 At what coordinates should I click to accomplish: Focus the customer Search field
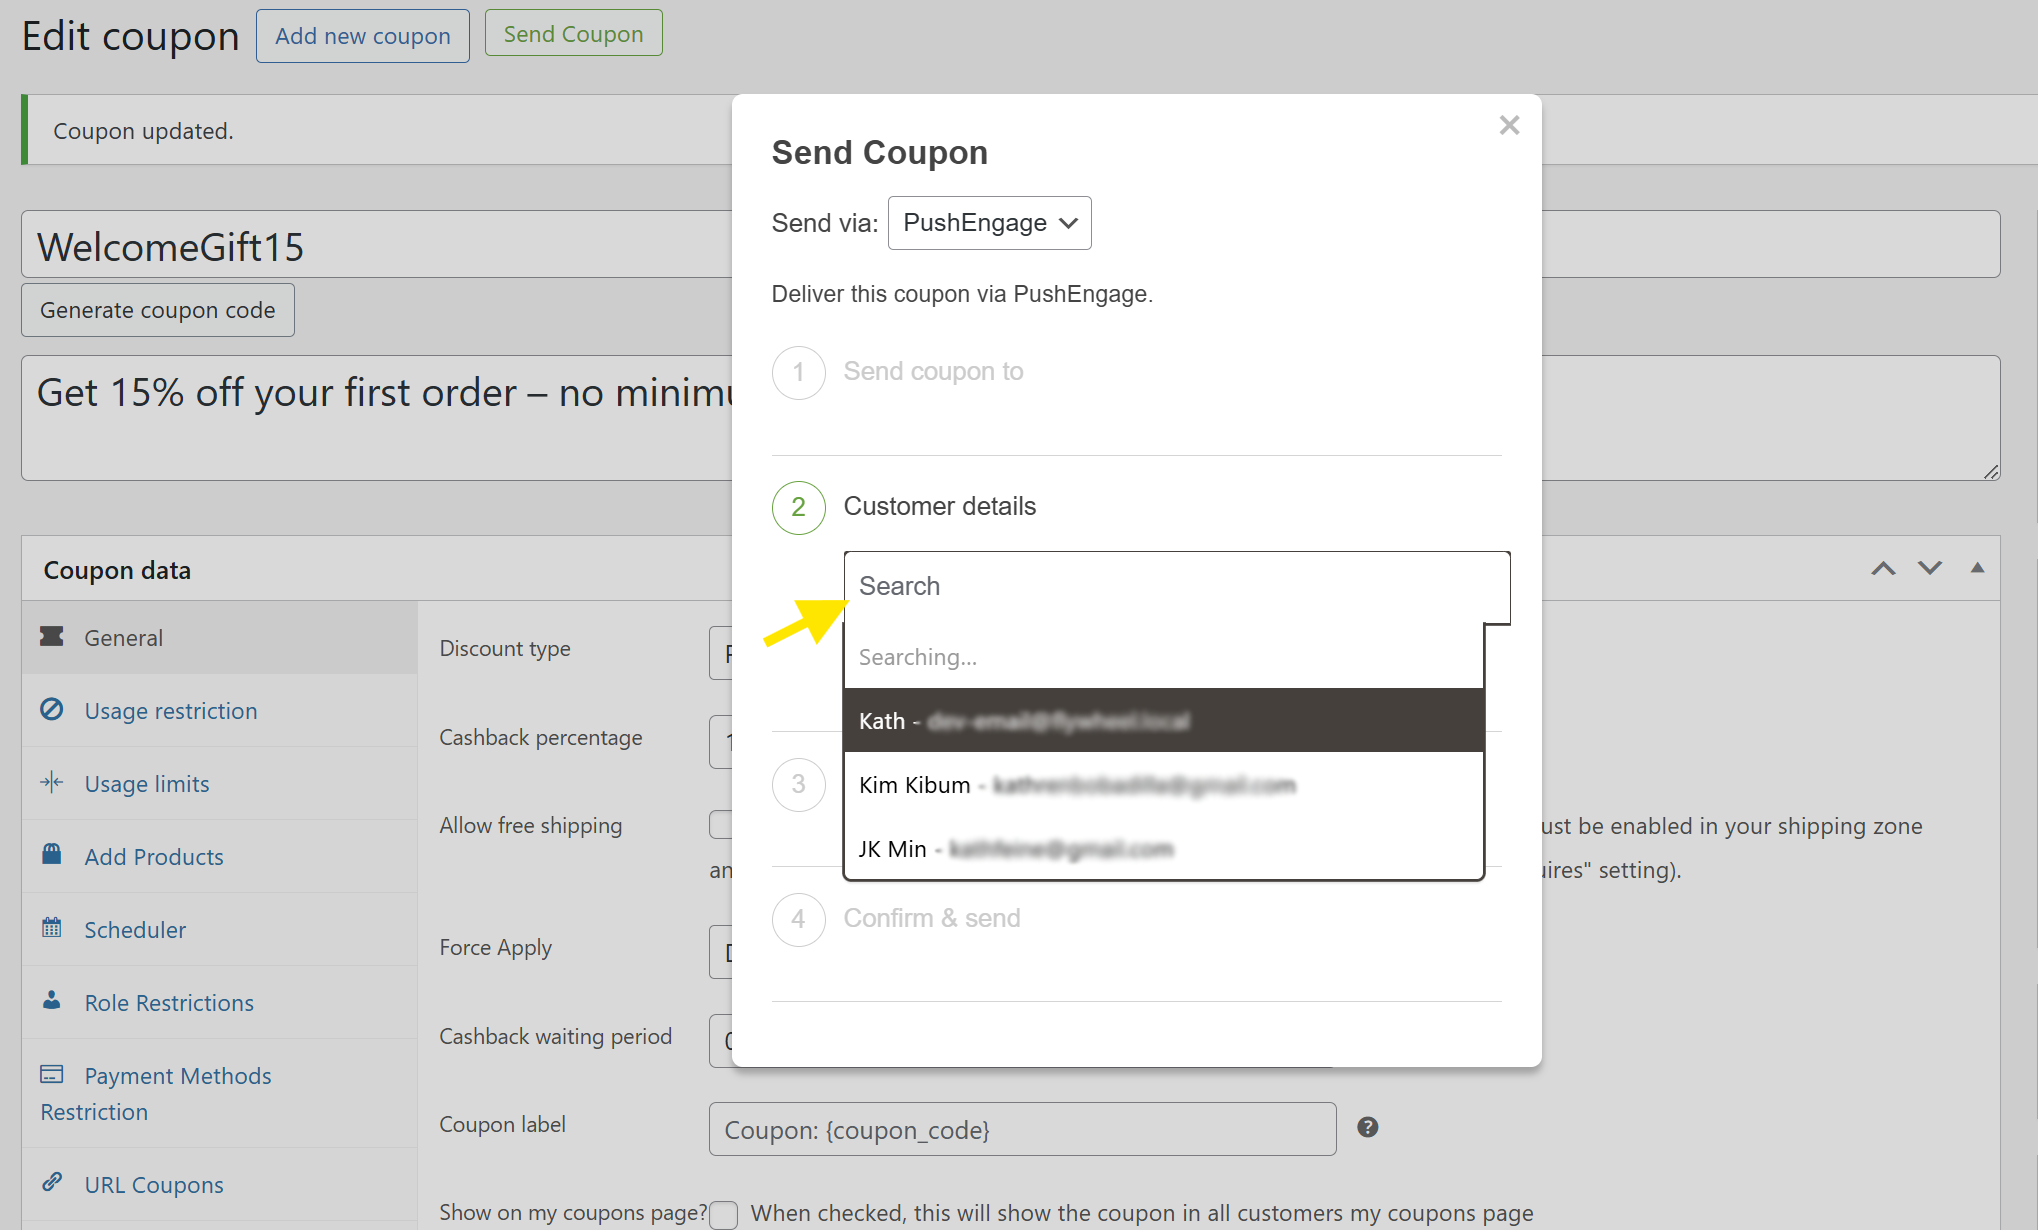[1177, 586]
